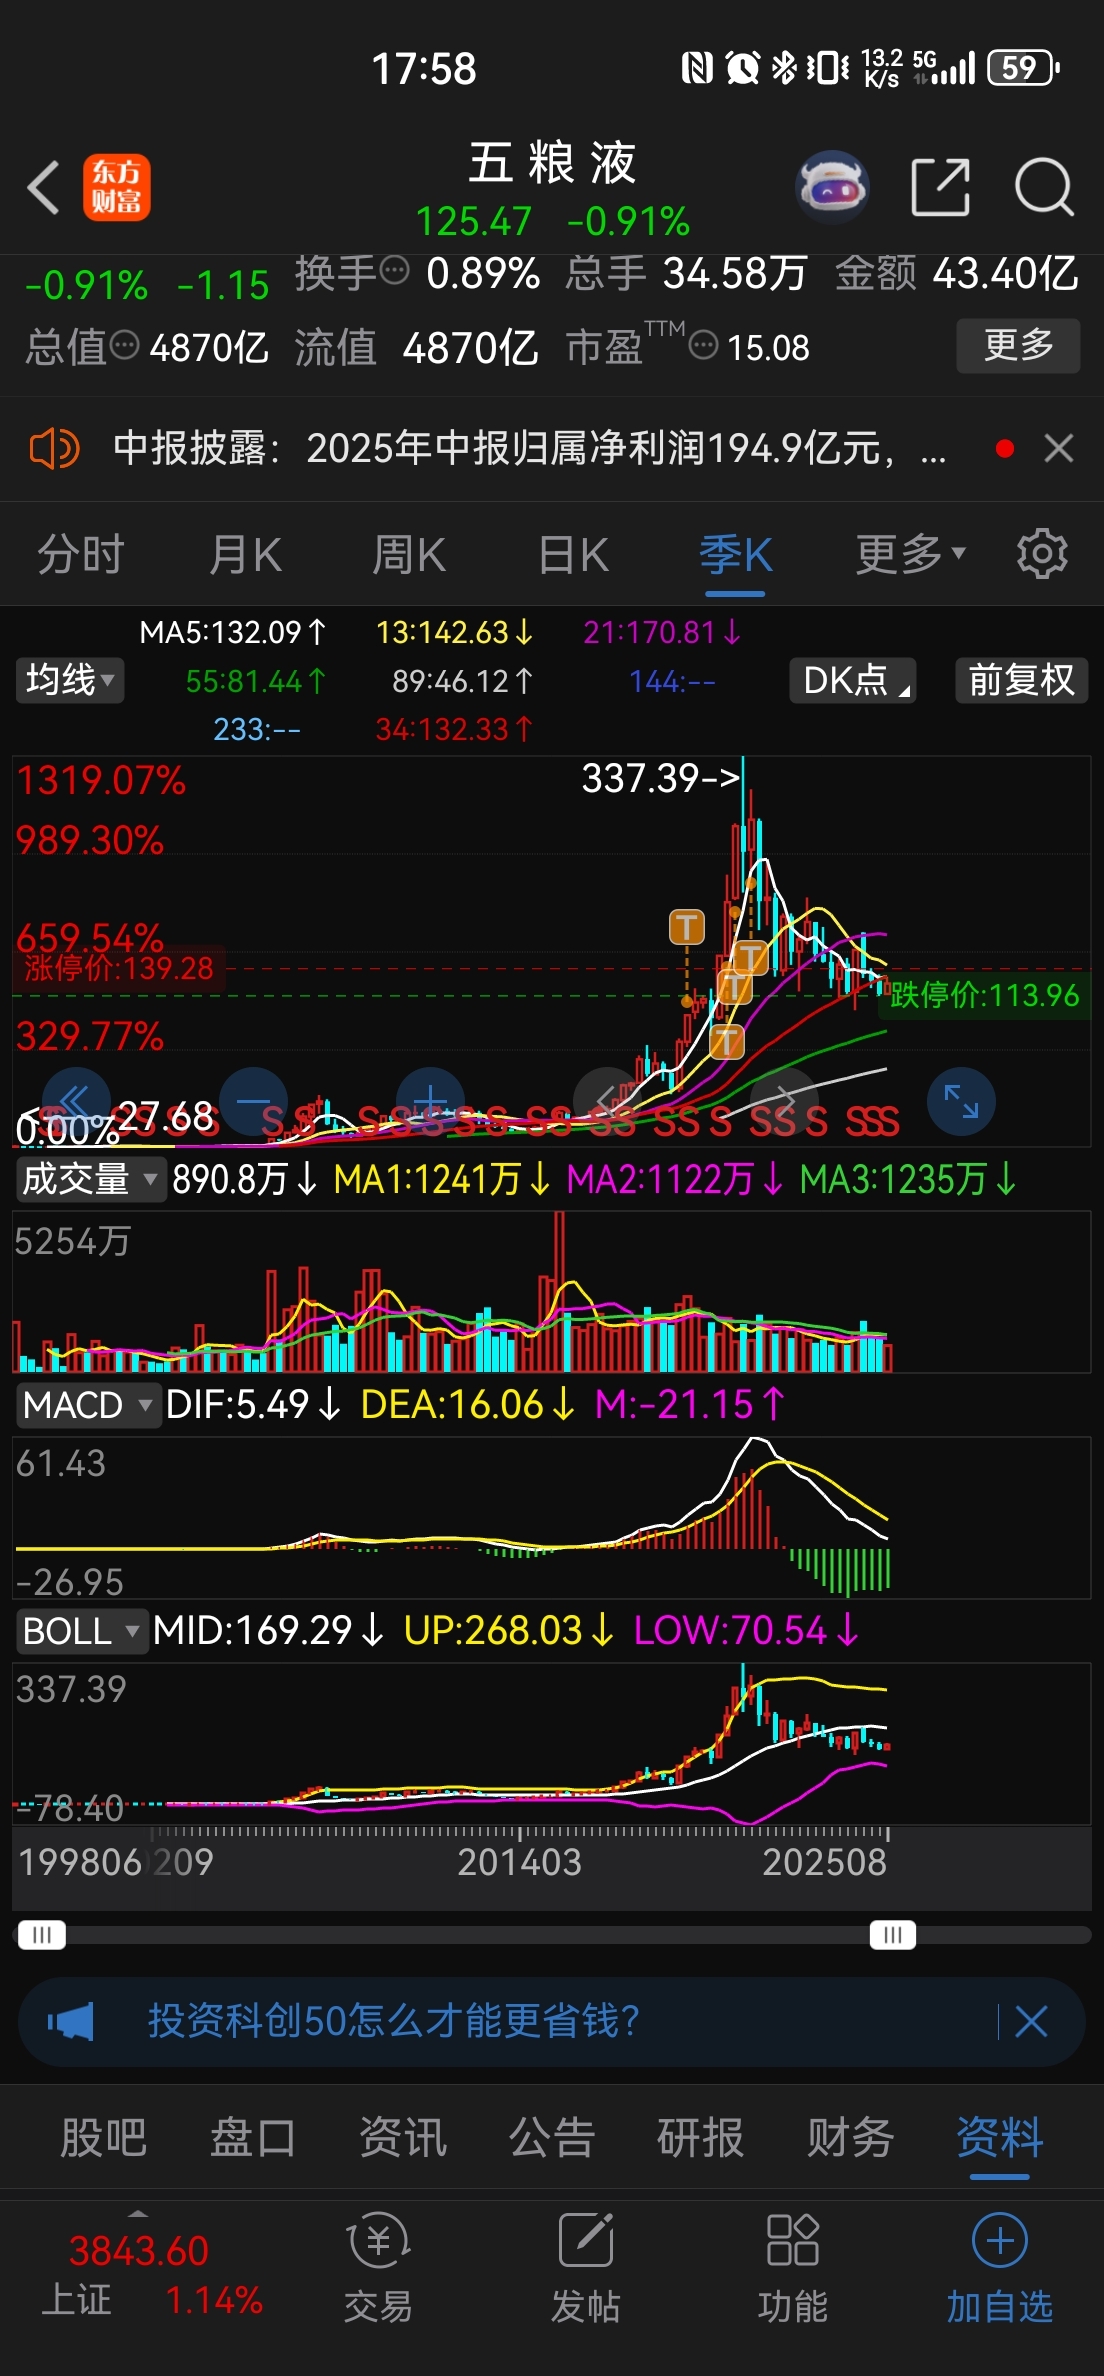
Task: Add stock via 加自选 icon
Action: (x=1000, y=2269)
